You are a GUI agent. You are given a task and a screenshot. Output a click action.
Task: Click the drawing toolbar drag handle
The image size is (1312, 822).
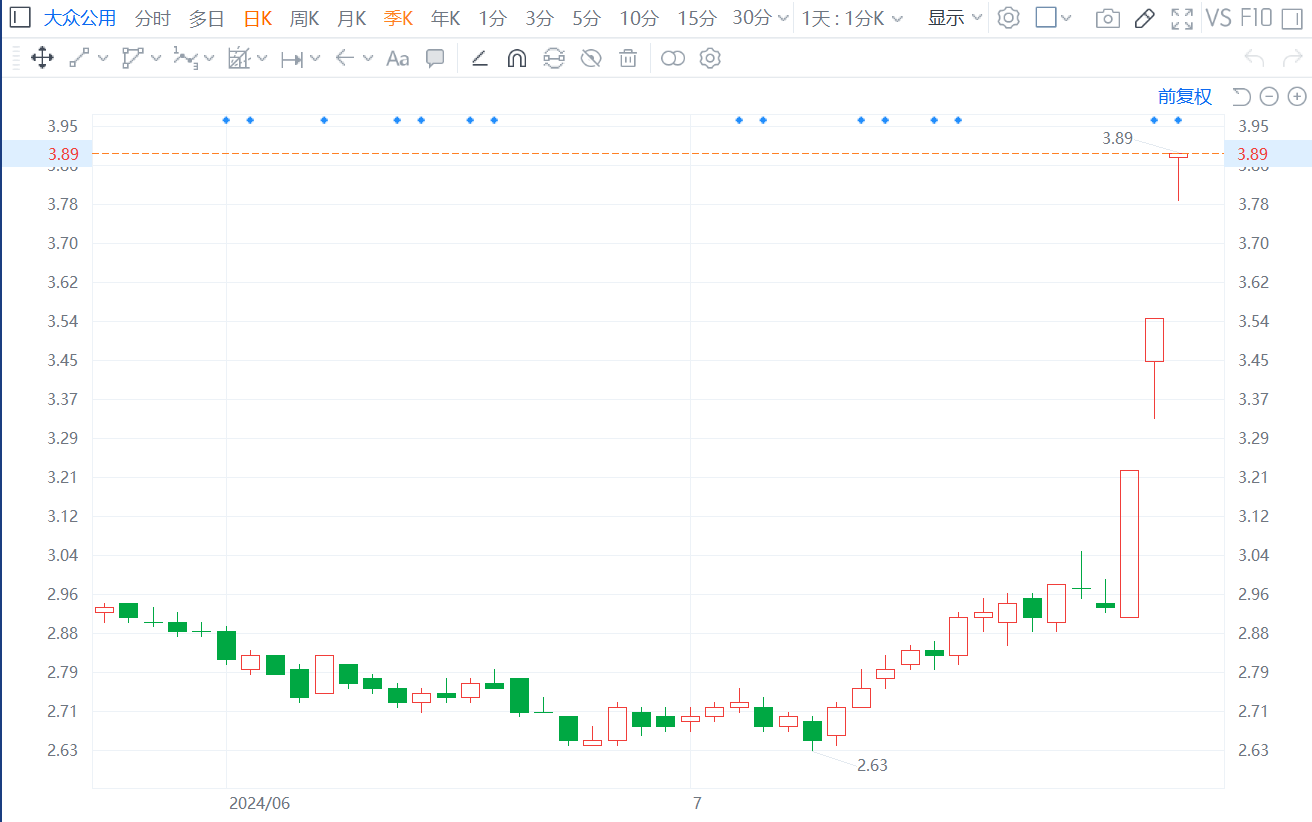[15, 58]
